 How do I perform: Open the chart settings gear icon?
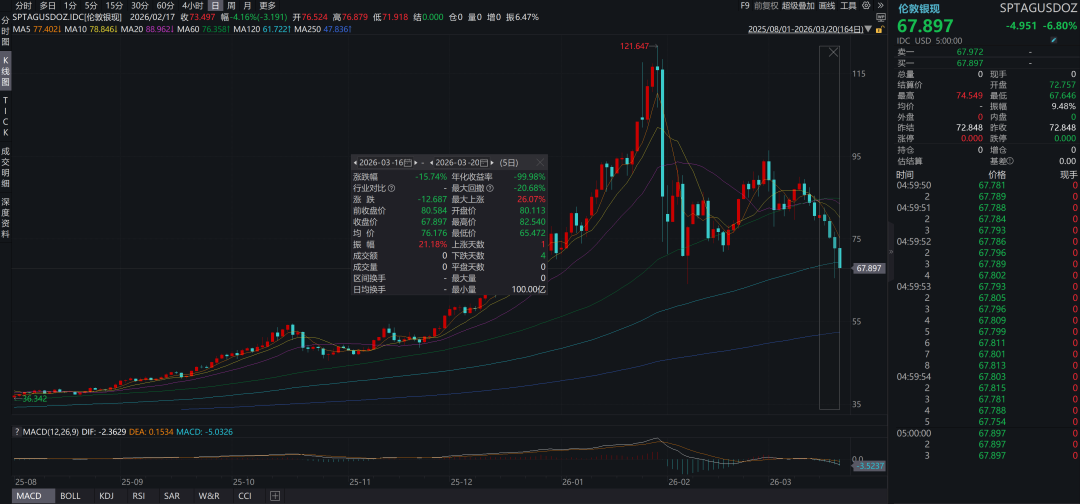pyautogui.click(x=864, y=5)
